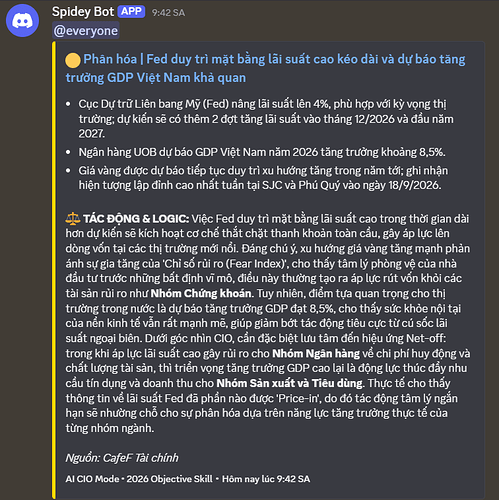Click the first bullet about the Fed raising rates

pos(266,119)
